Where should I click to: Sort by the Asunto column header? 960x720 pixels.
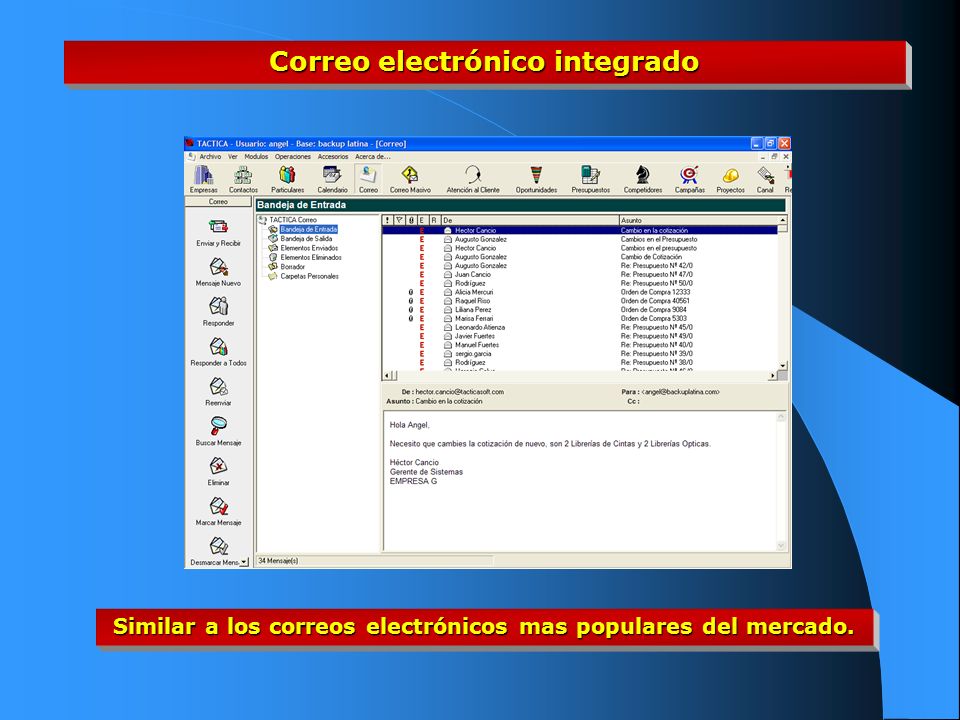tap(699, 220)
